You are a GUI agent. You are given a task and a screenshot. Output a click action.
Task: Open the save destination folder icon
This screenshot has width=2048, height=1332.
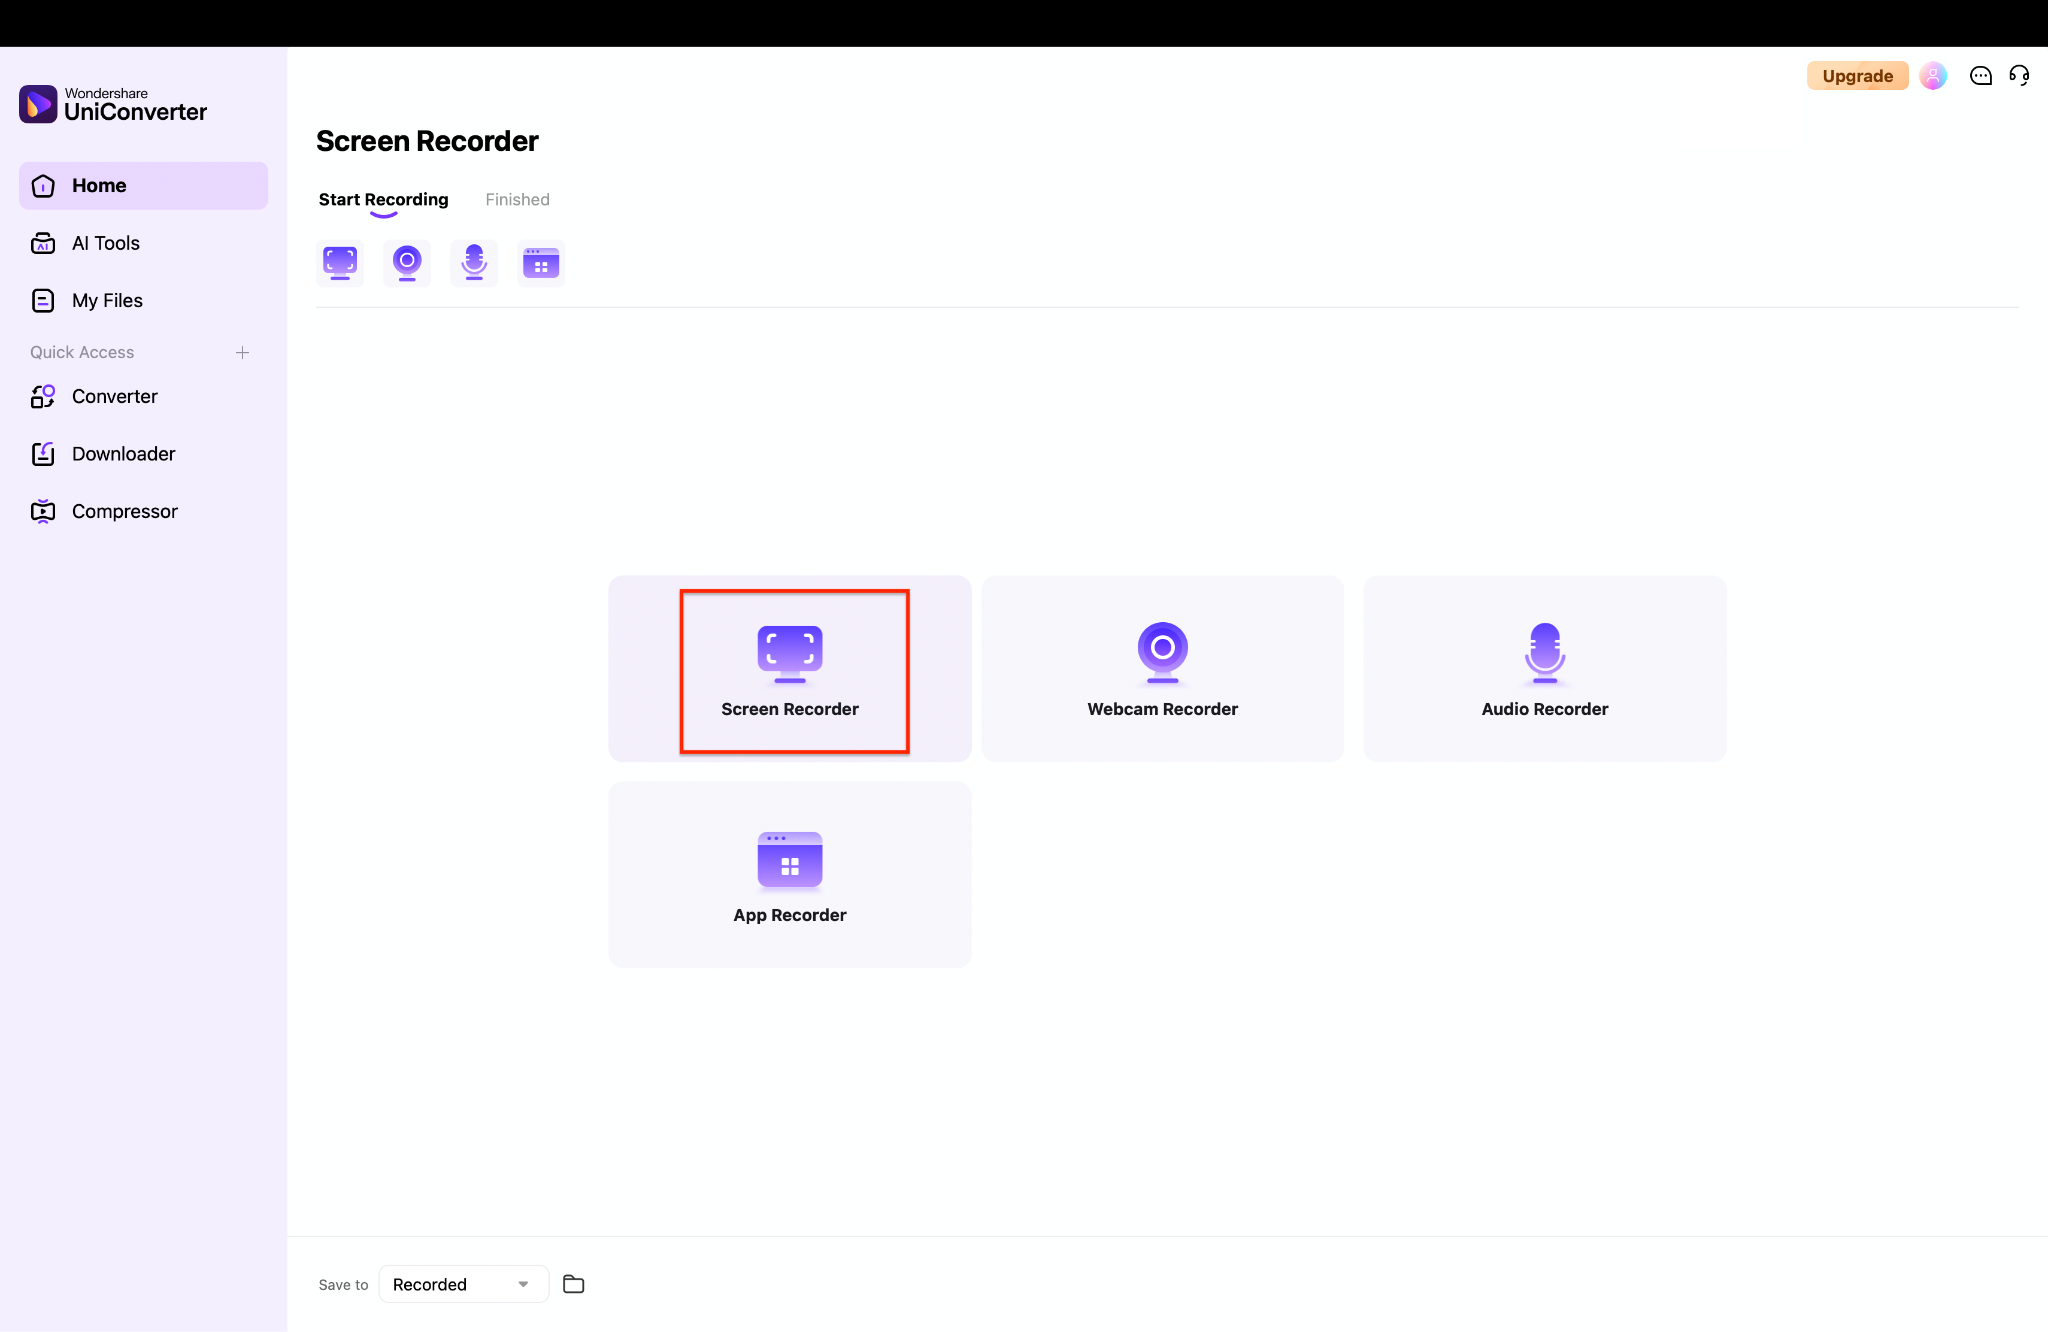(573, 1283)
